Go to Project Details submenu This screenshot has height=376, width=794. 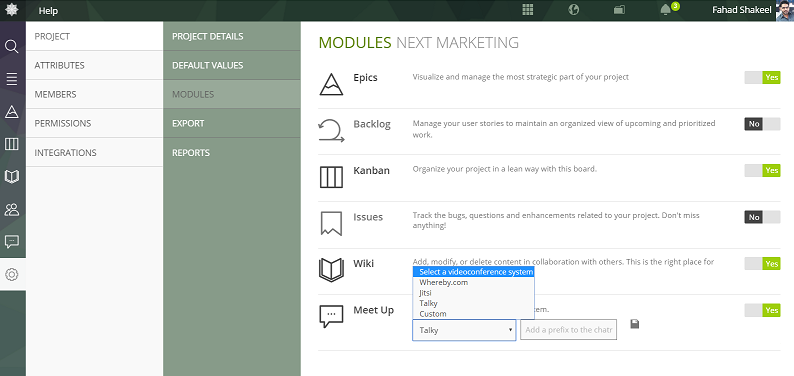click(232, 36)
